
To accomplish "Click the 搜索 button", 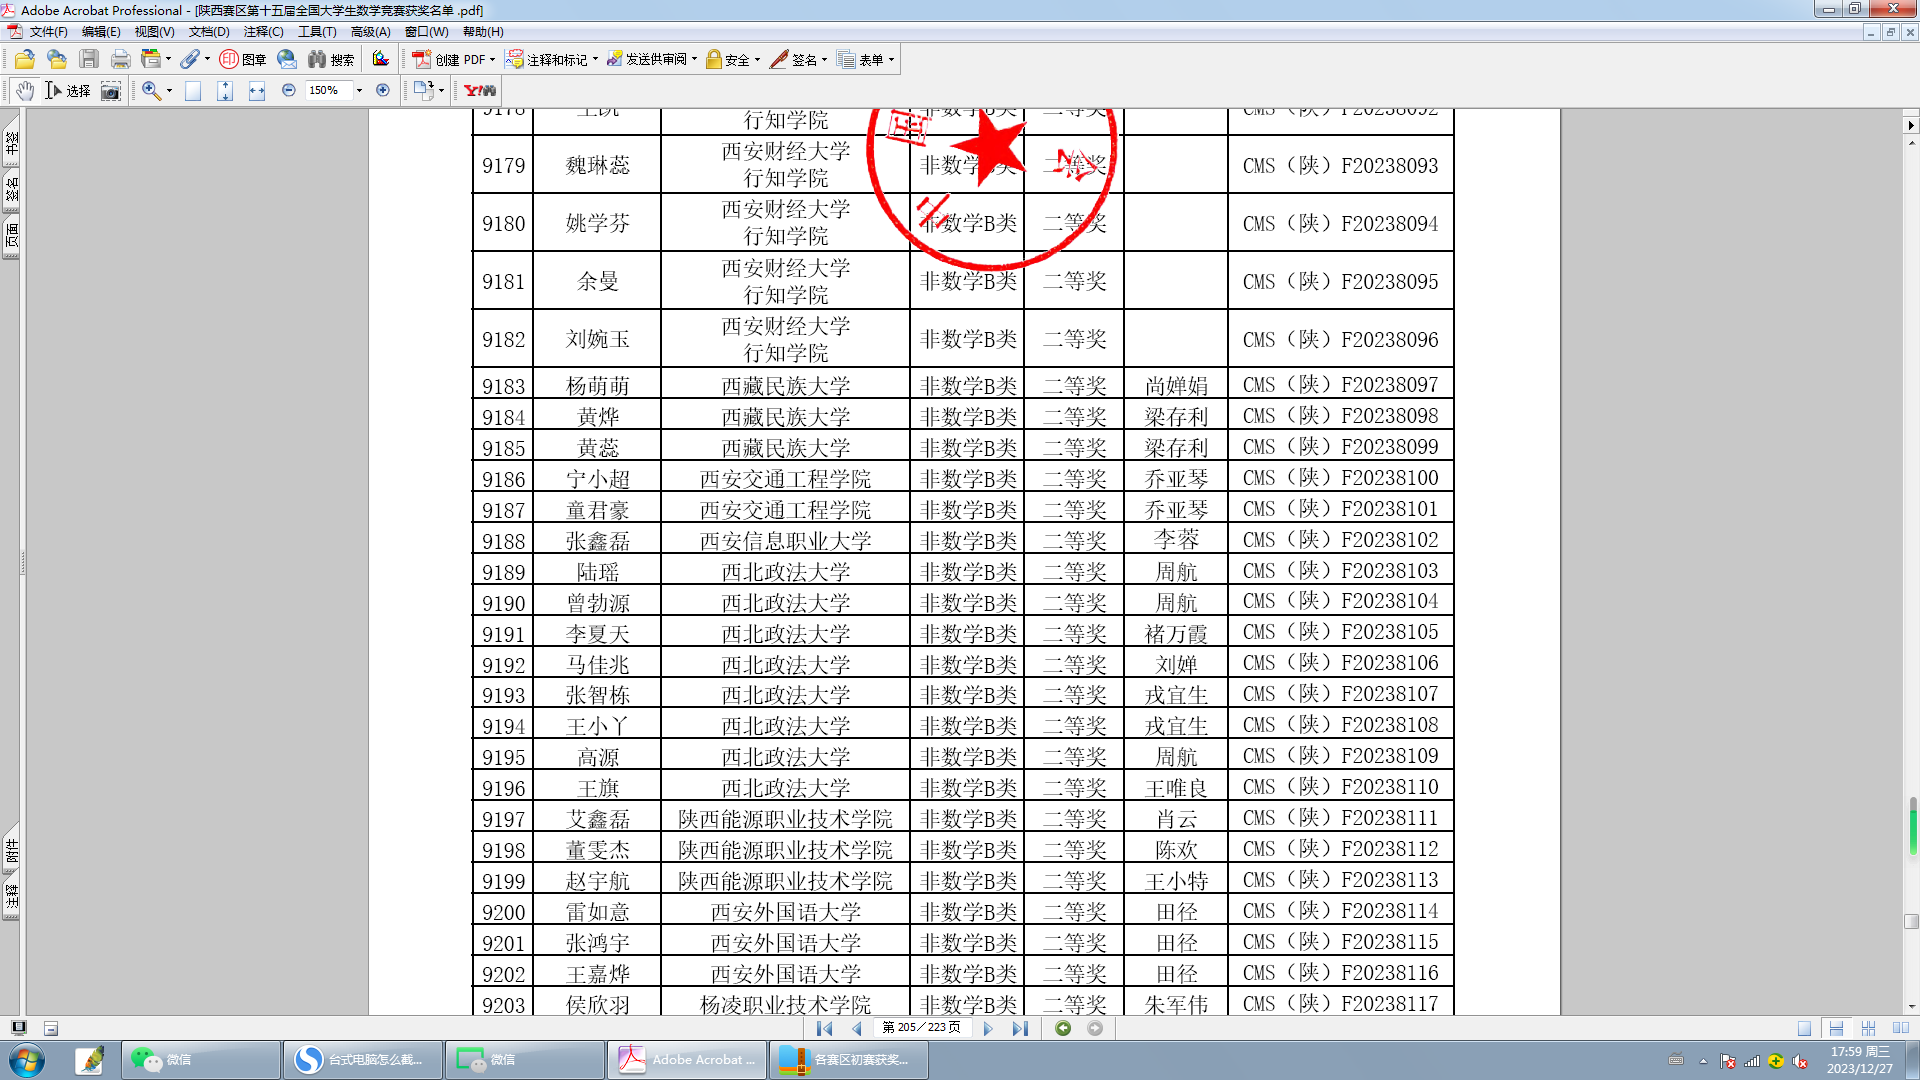I will [x=332, y=60].
